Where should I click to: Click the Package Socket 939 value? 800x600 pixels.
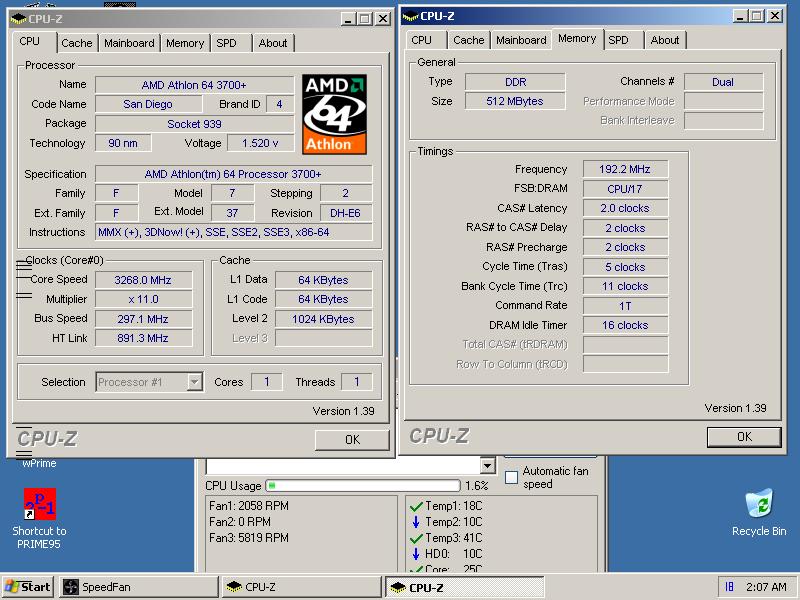(194, 124)
